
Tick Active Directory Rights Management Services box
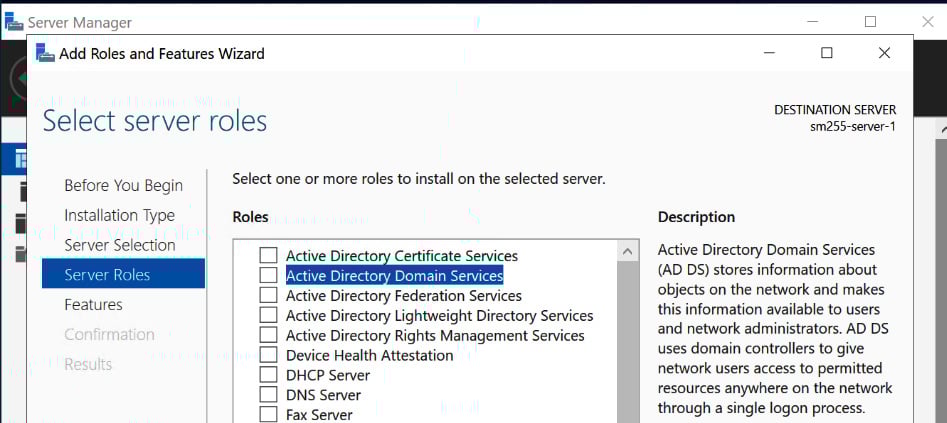click(268, 335)
